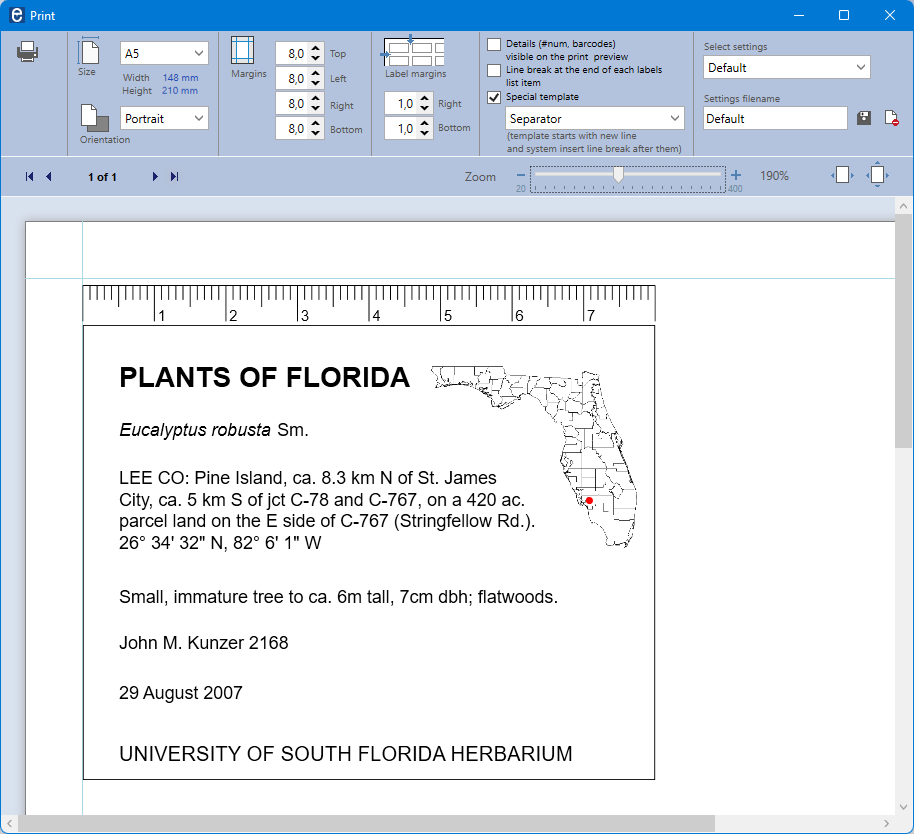Viewport: 914px width, 834px height.
Task: Click the save settings floppy disk icon
Action: coord(864,118)
